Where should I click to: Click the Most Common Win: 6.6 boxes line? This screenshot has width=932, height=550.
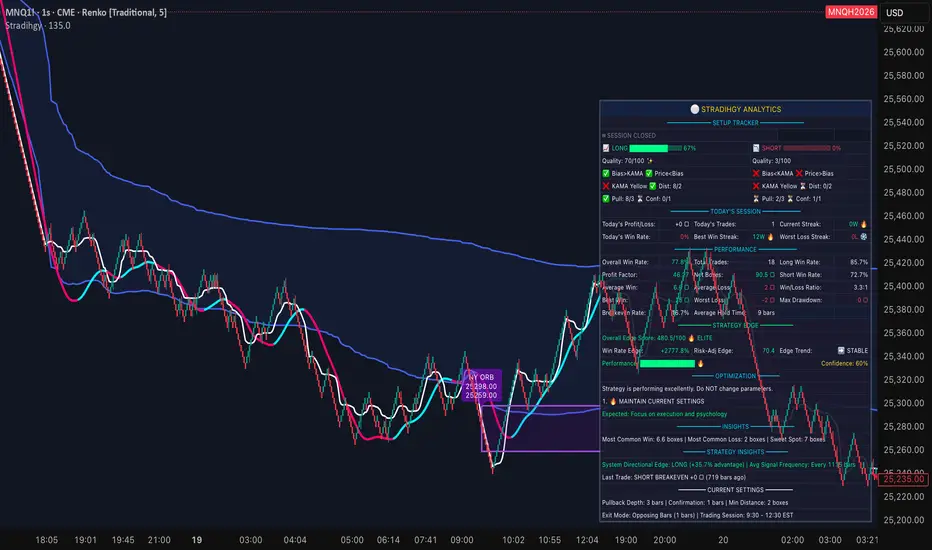pos(713,439)
